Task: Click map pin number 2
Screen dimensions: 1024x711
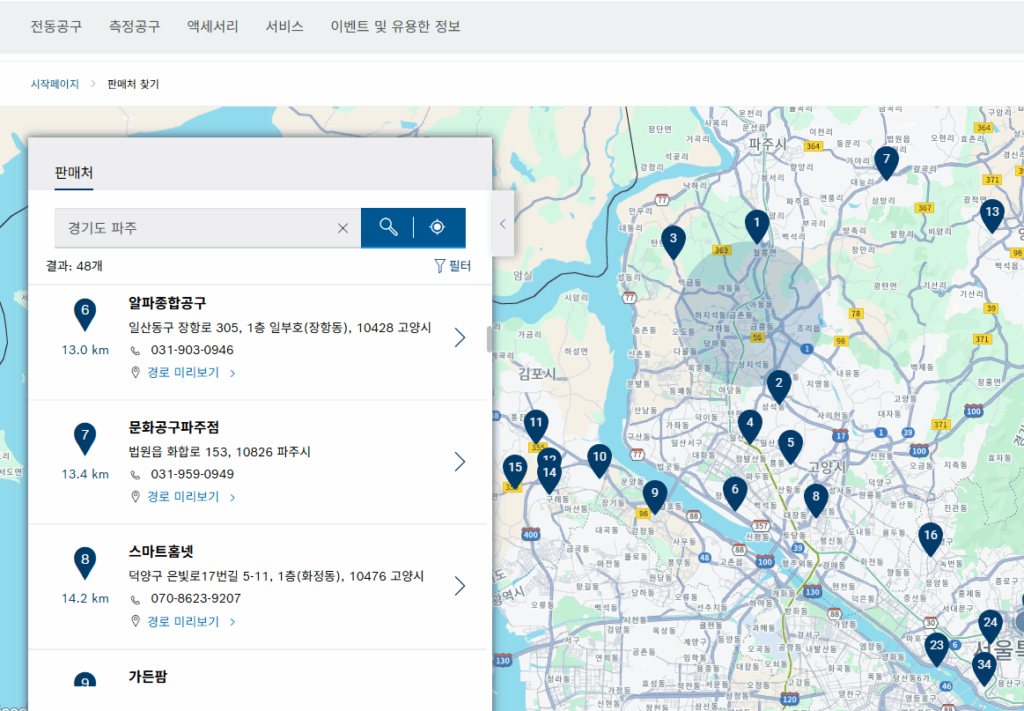Action: tap(778, 387)
